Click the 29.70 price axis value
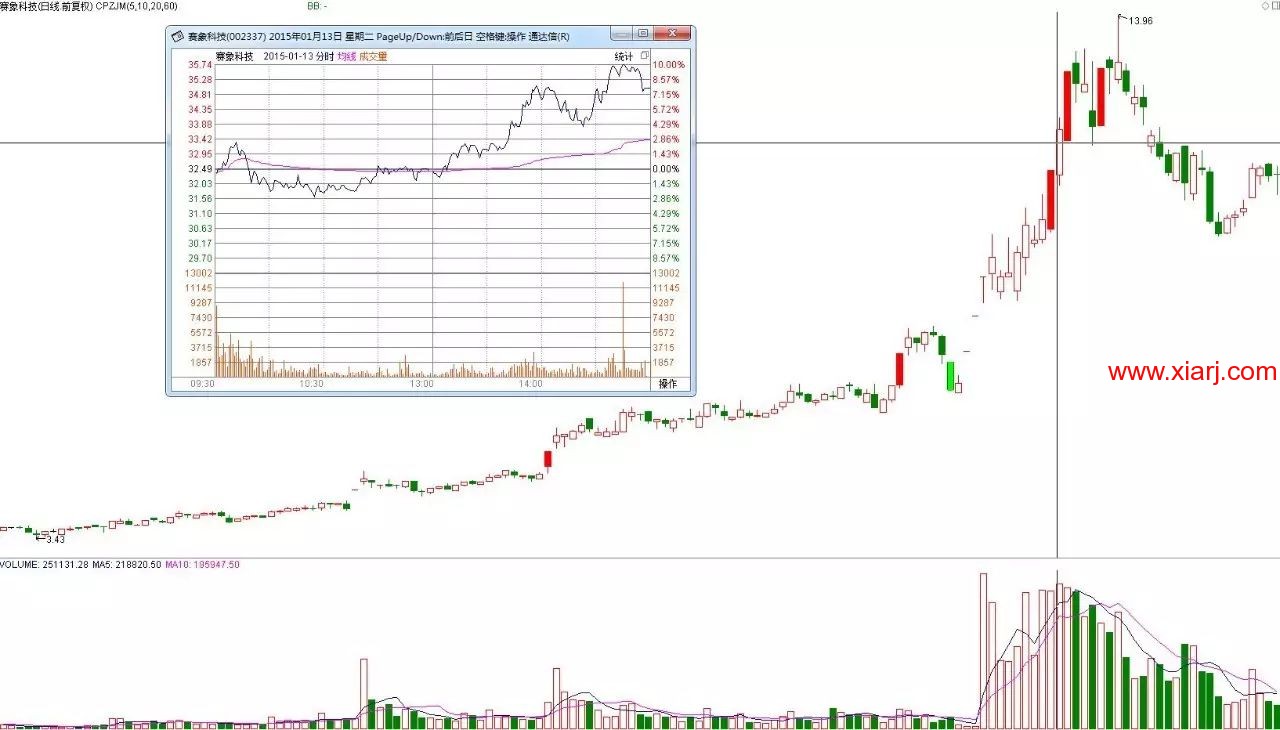Screen dimensions: 1280x730 (x=200, y=258)
